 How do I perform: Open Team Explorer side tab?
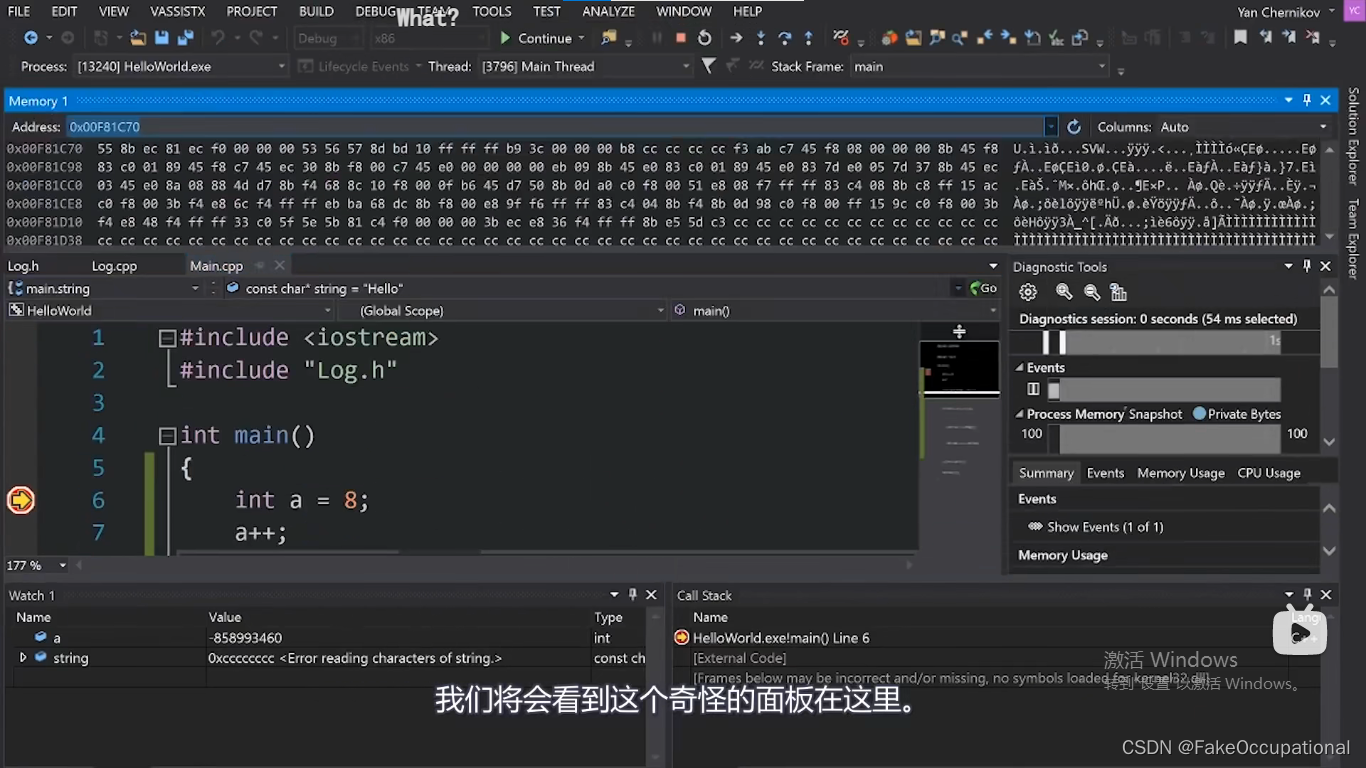click(x=1353, y=238)
